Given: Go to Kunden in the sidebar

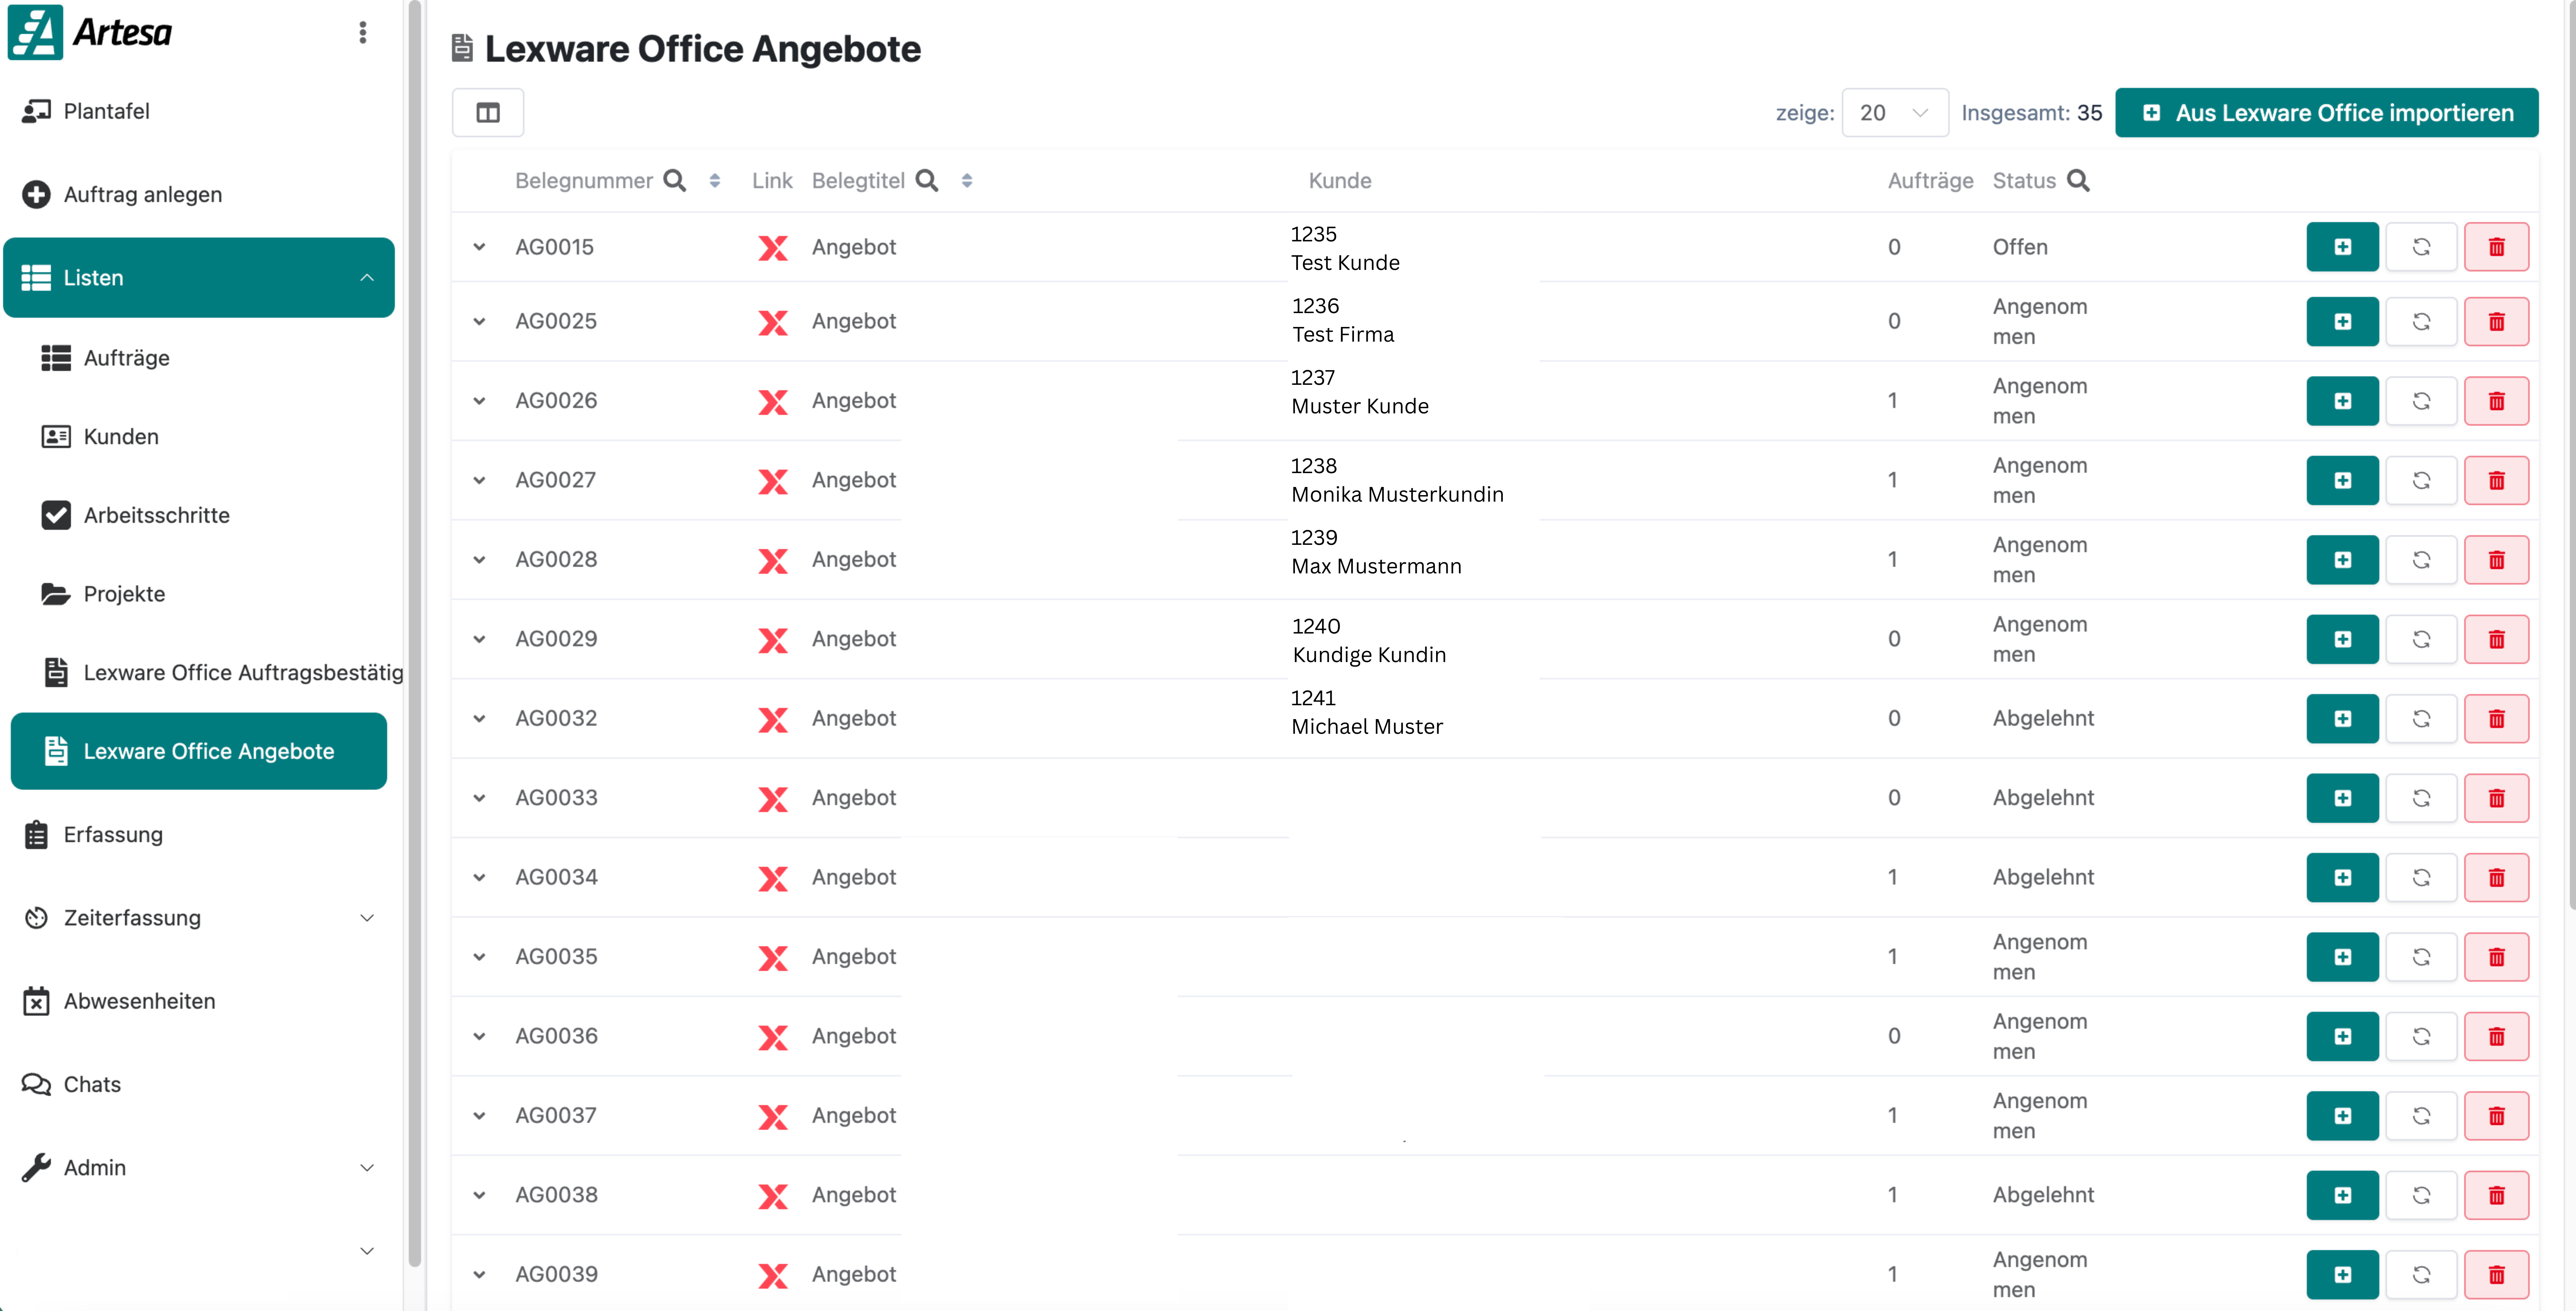Looking at the screenshot, I should [x=121, y=437].
